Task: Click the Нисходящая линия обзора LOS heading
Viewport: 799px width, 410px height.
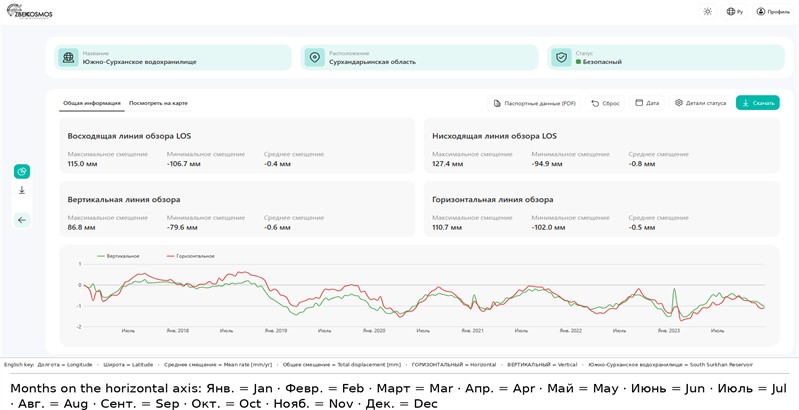Action: click(x=494, y=136)
